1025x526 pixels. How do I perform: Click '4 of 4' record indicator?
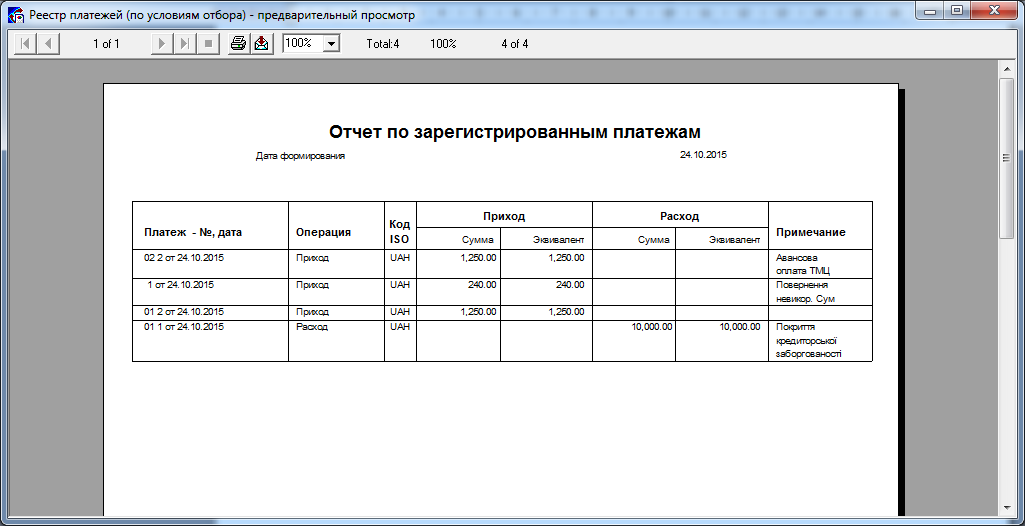pos(515,44)
